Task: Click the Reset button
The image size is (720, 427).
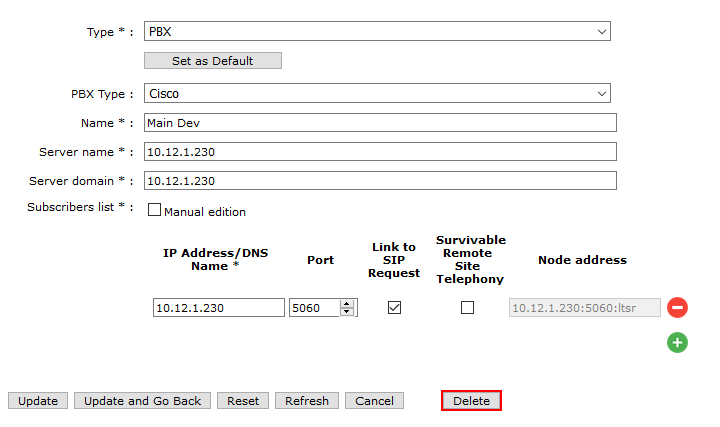Action: (243, 401)
